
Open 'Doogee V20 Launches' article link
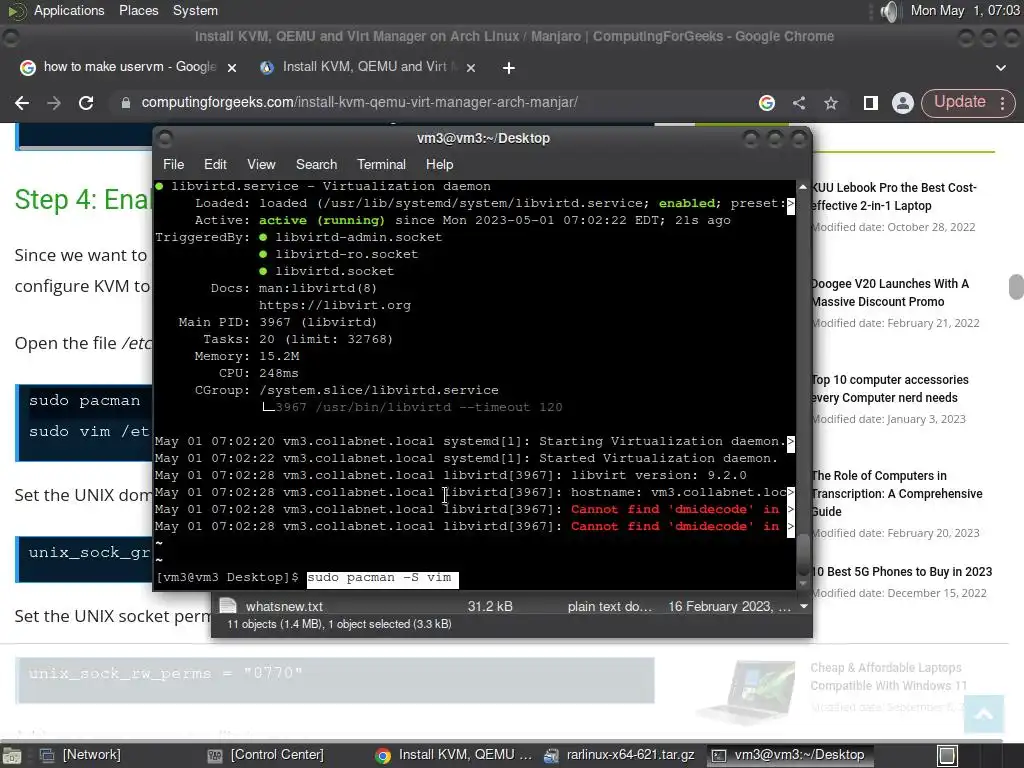pos(889,293)
